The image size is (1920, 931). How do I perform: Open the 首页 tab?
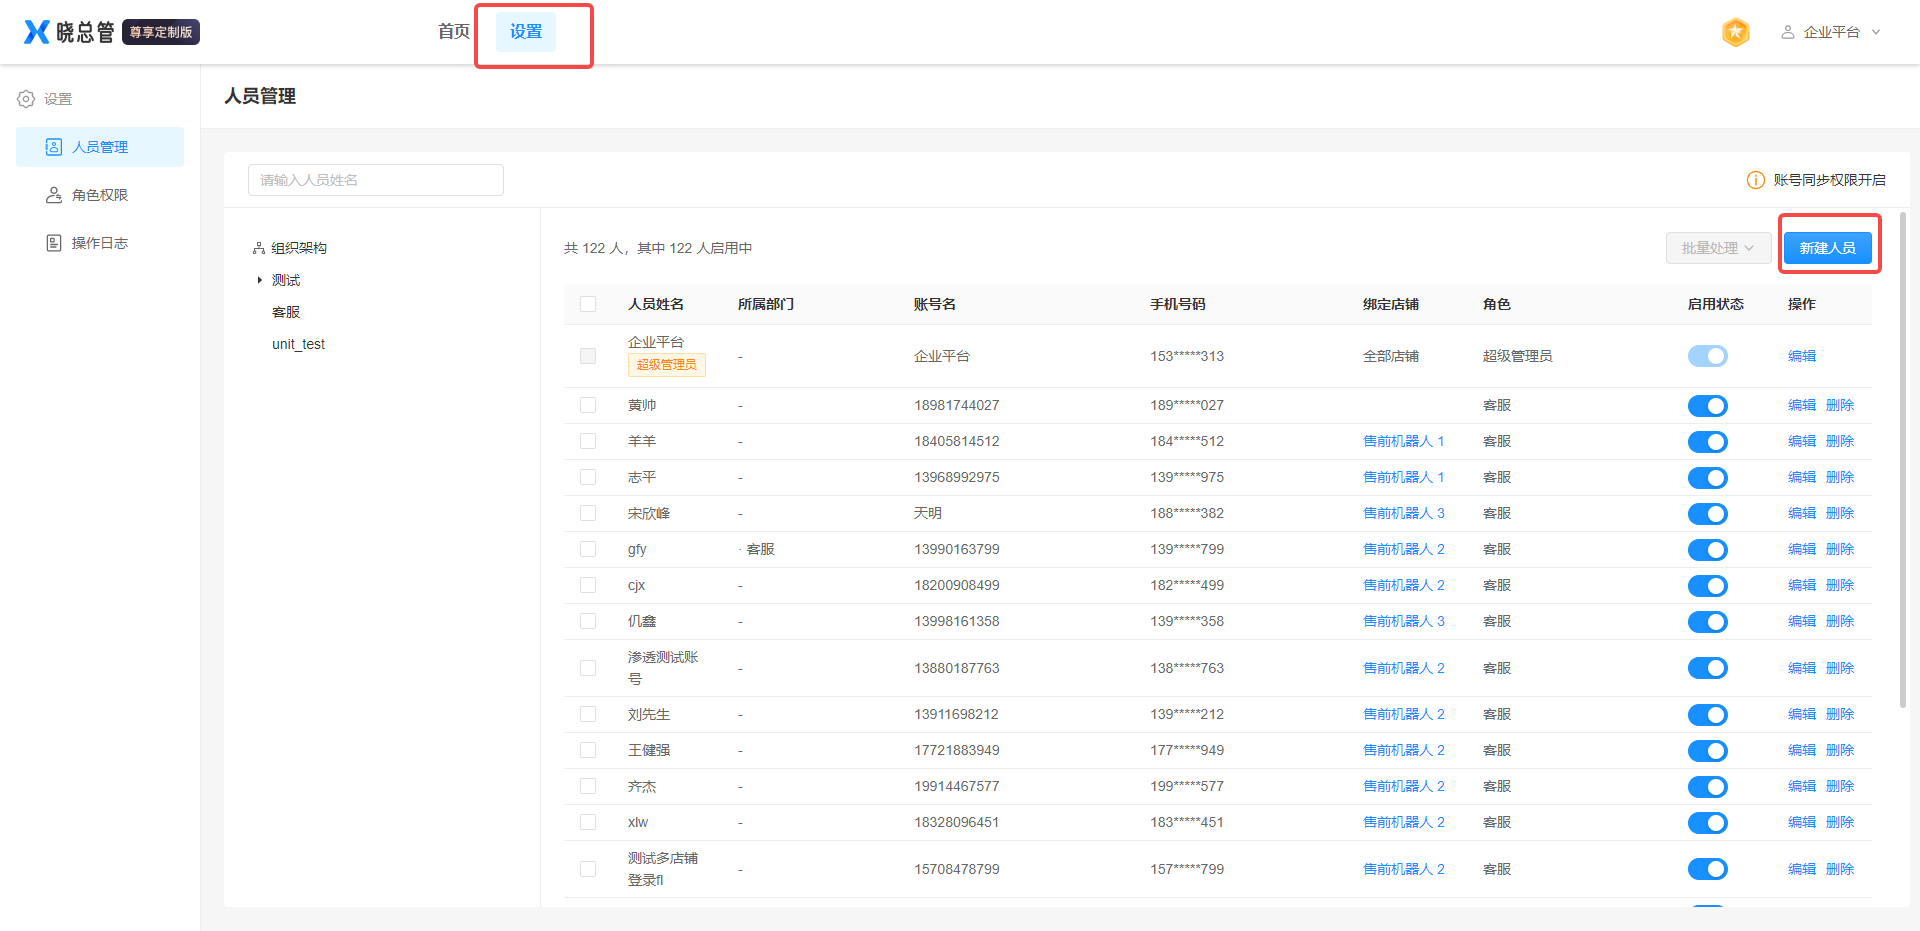click(x=454, y=32)
